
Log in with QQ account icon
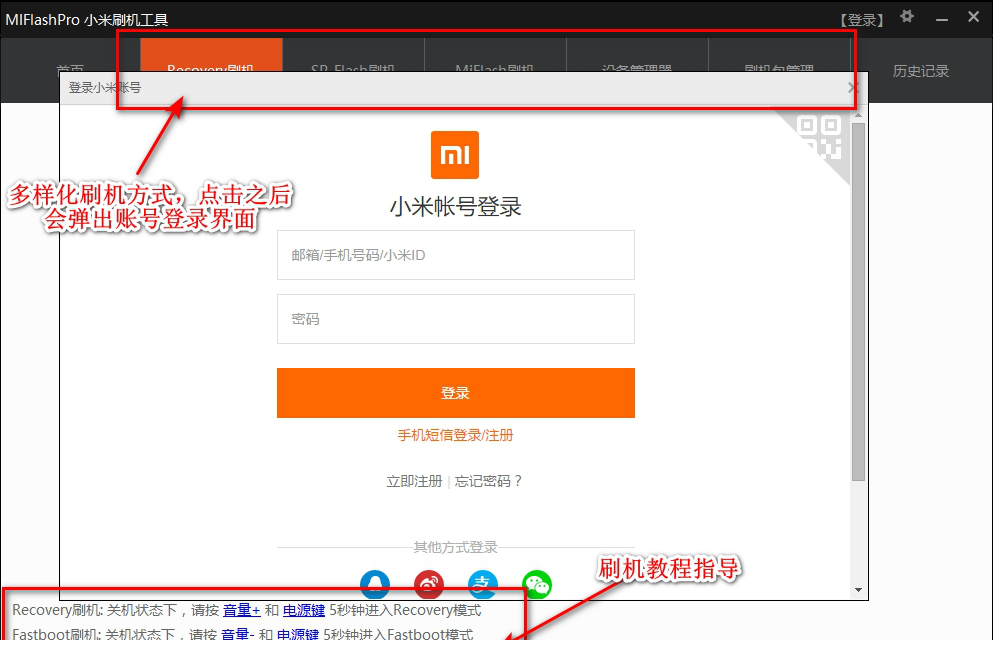[375, 584]
